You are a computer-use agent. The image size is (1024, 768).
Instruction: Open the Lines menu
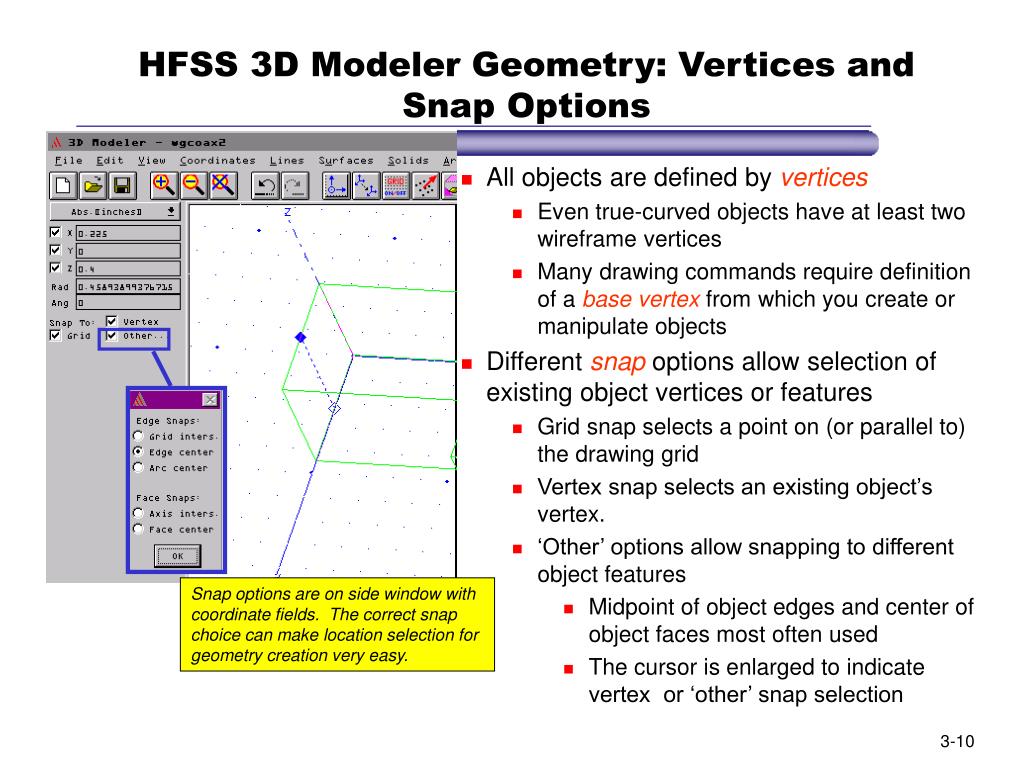[287, 160]
